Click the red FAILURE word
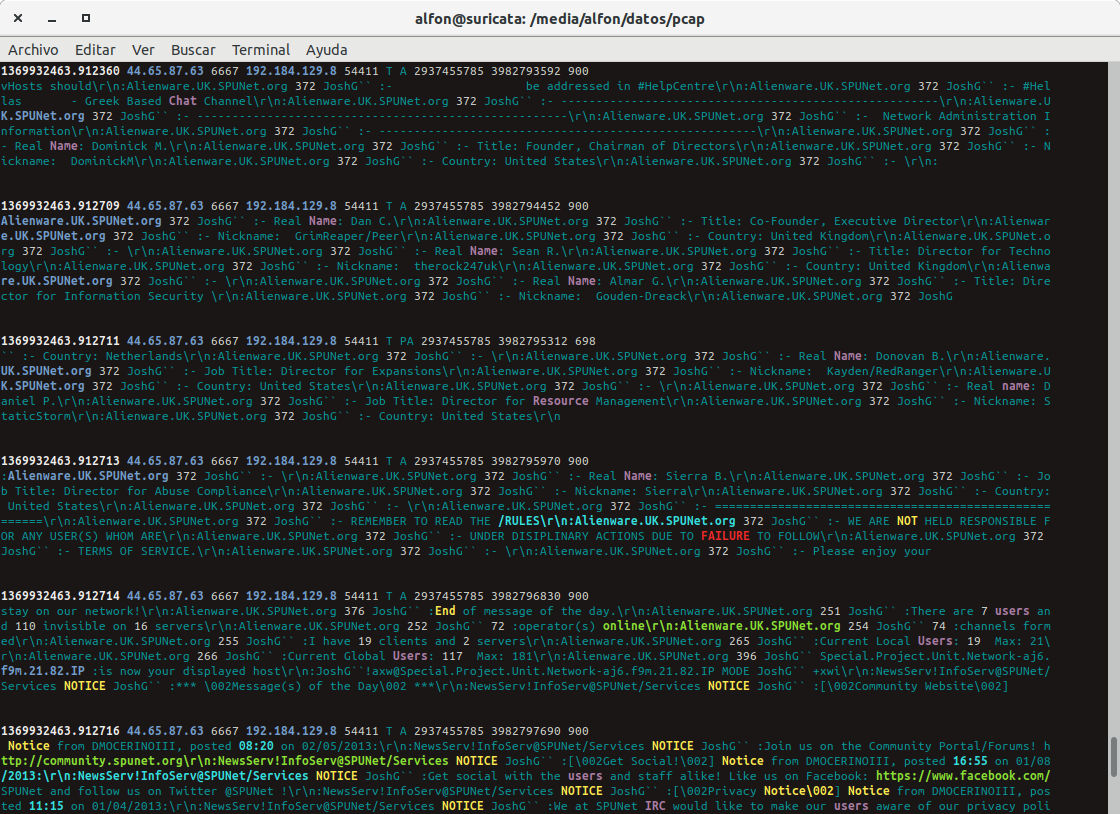Image resolution: width=1120 pixels, height=814 pixels. click(725, 536)
